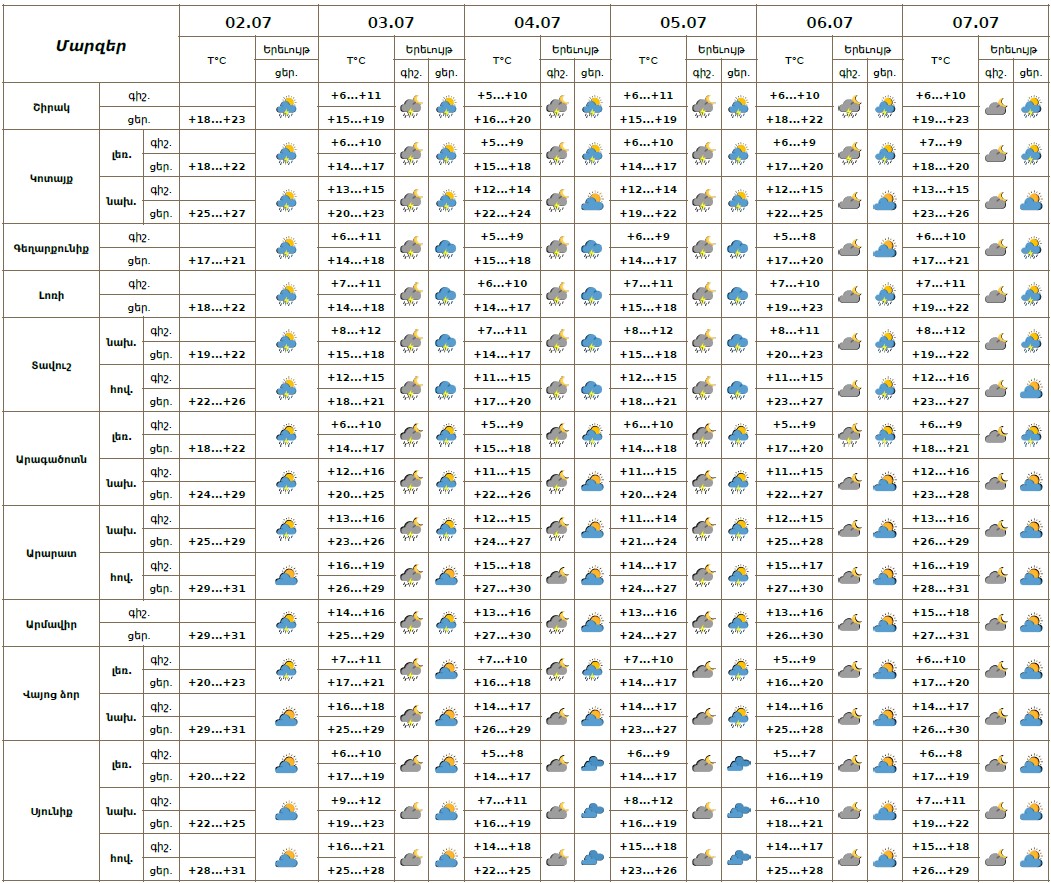Click Լոռի night weather icon for 03.07
The image size is (1051, 883).
pyautogui.click(x=410, y=295)
